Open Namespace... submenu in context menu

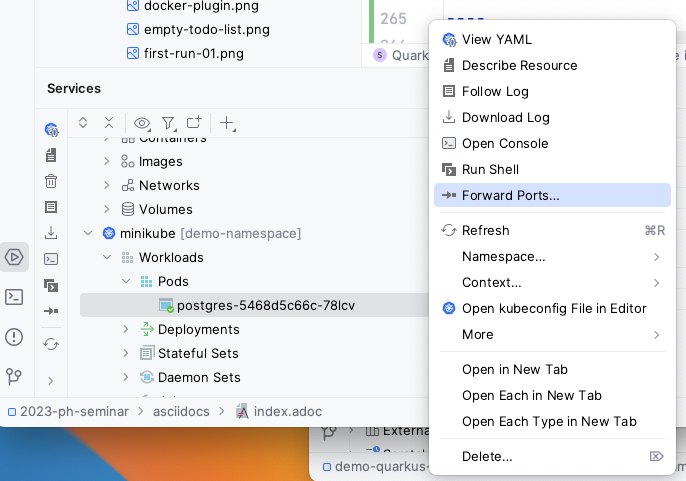552,256
